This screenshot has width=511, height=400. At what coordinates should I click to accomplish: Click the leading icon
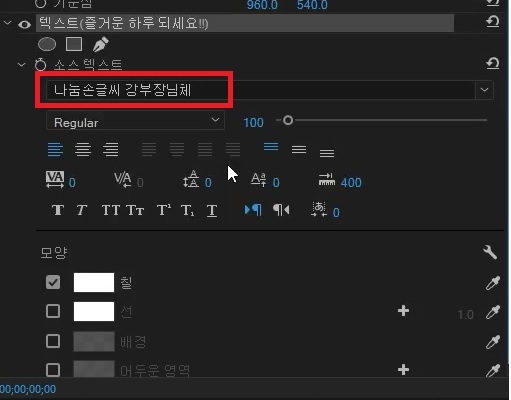point(191,179)
